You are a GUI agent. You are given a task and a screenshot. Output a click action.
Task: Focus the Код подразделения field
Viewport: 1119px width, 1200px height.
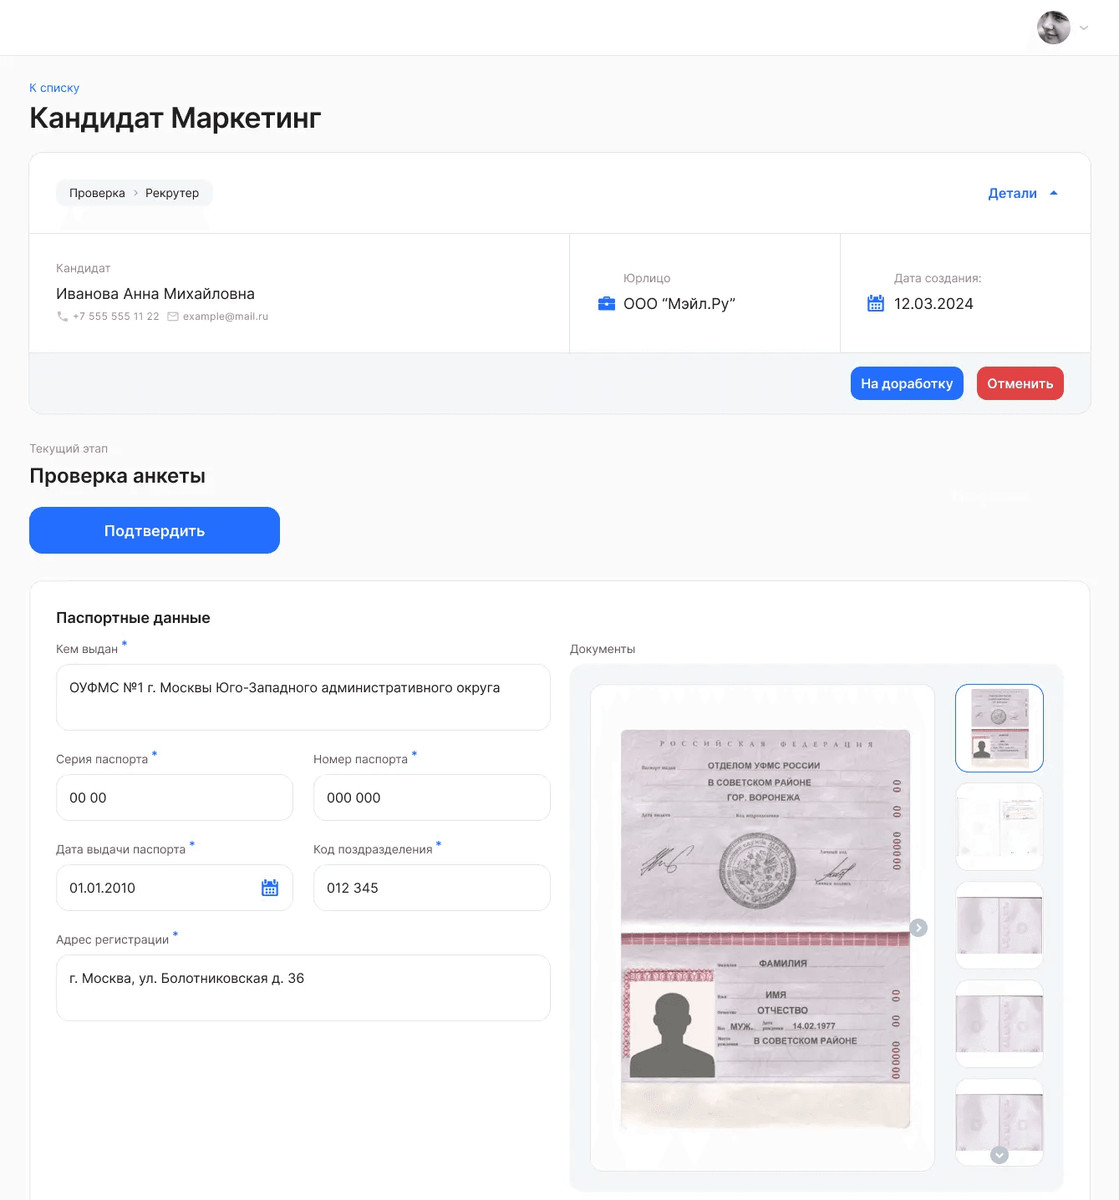point(432,887)
